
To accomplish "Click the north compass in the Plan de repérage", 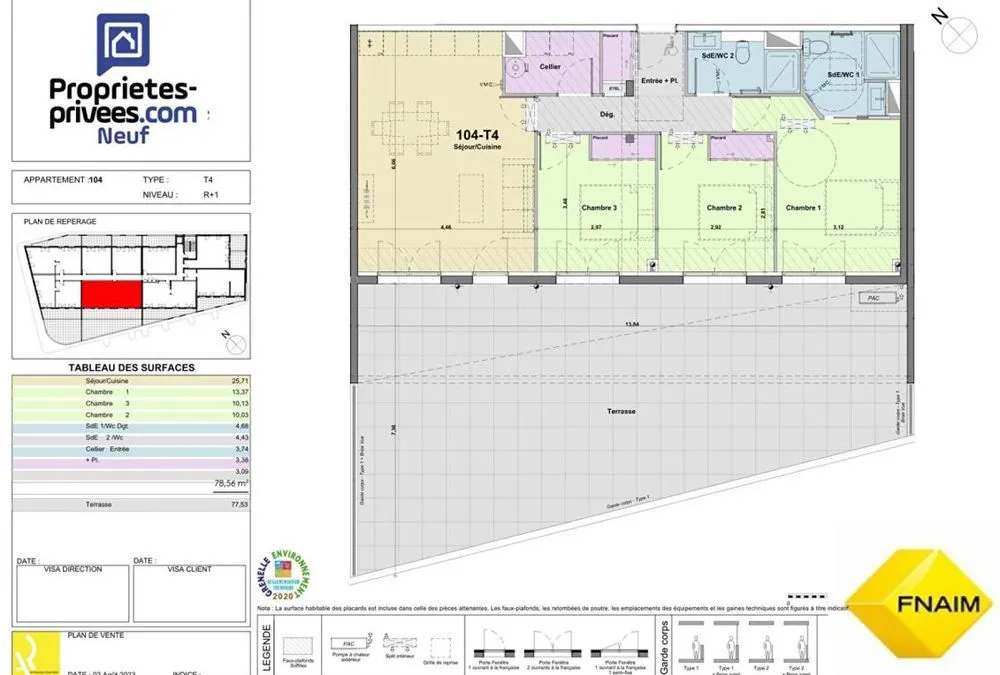I will [x=235, y=345].
